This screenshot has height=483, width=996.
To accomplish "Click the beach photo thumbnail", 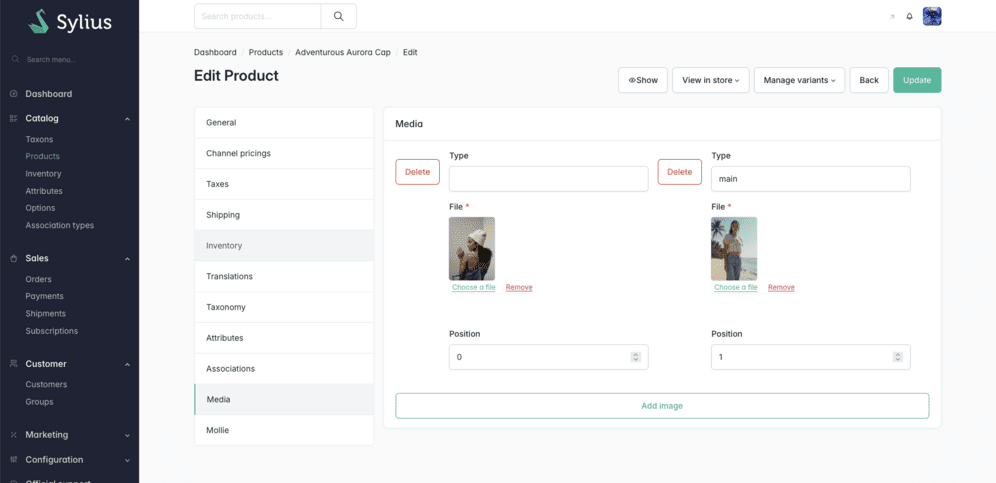I will [734, 249].
